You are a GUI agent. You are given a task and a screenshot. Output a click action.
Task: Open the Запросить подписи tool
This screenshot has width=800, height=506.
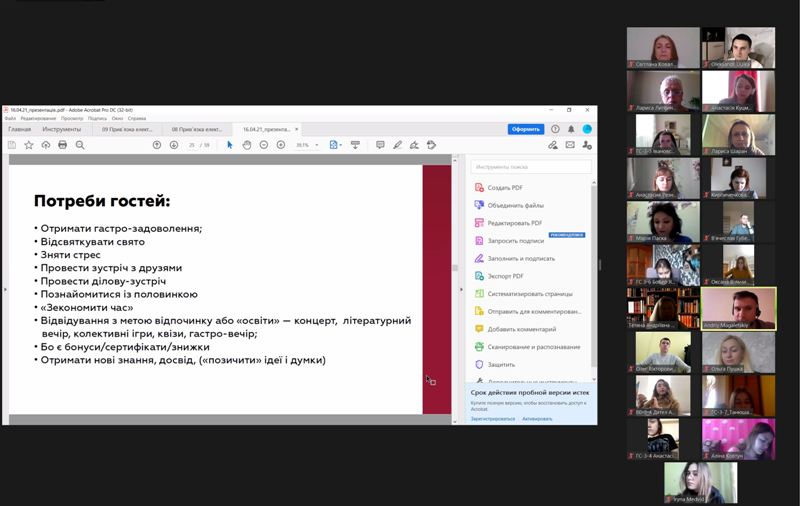point(516,241)
